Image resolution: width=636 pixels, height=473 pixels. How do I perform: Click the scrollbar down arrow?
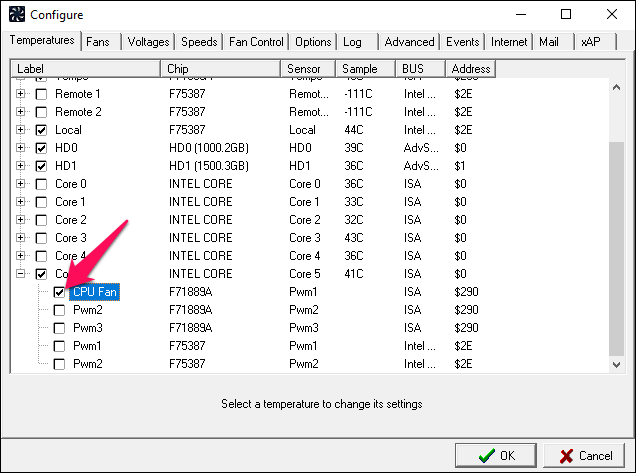617,364
